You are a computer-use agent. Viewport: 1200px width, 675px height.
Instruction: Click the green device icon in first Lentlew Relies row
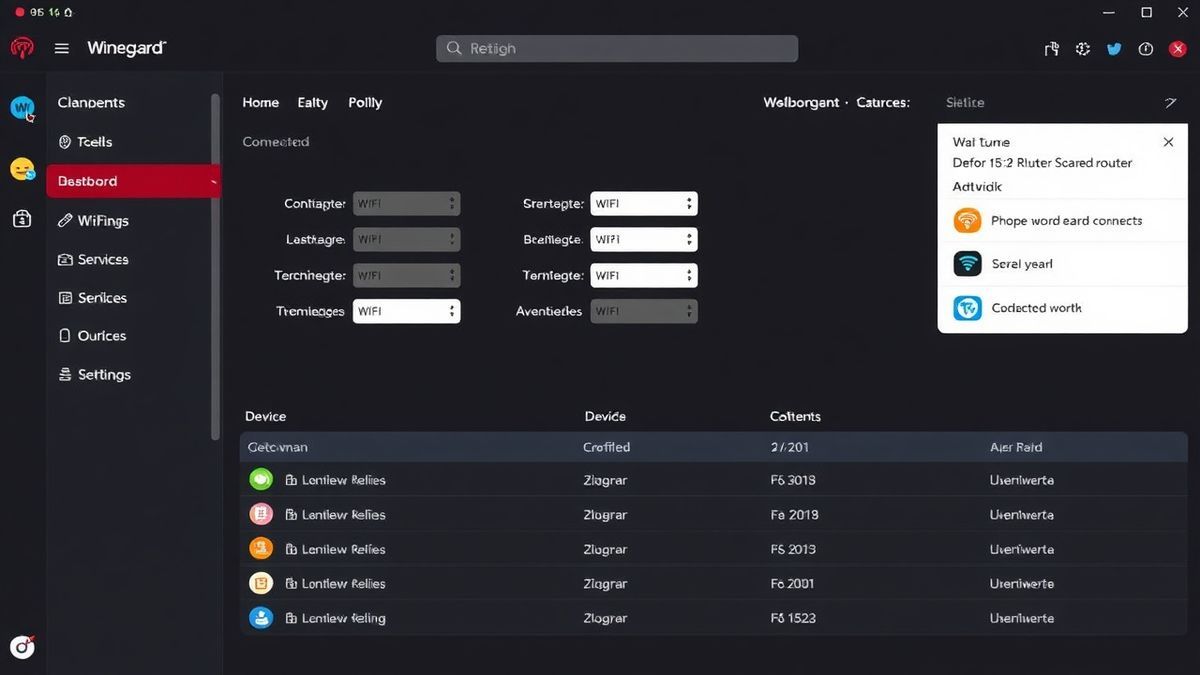click(x=261, y=479)
